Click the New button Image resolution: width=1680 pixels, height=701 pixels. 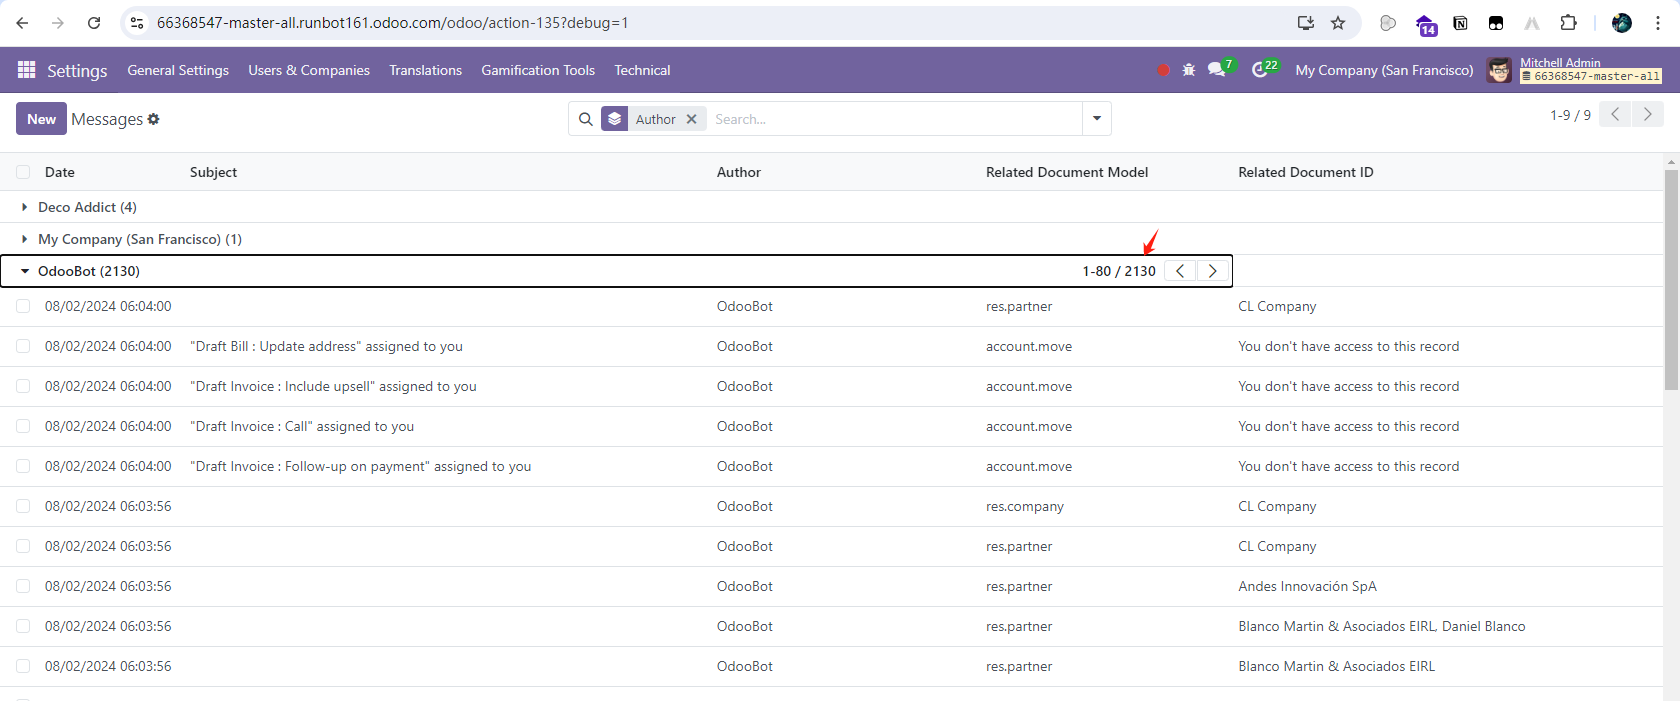(x=41, y=119)
